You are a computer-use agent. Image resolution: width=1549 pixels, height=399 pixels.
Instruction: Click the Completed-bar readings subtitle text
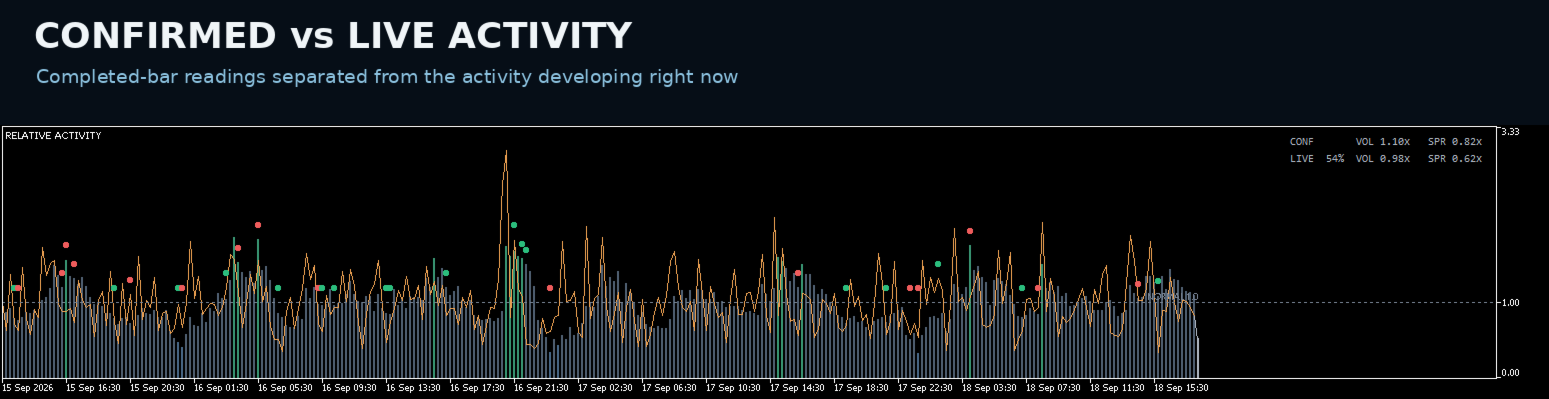(x=387, y=77)
